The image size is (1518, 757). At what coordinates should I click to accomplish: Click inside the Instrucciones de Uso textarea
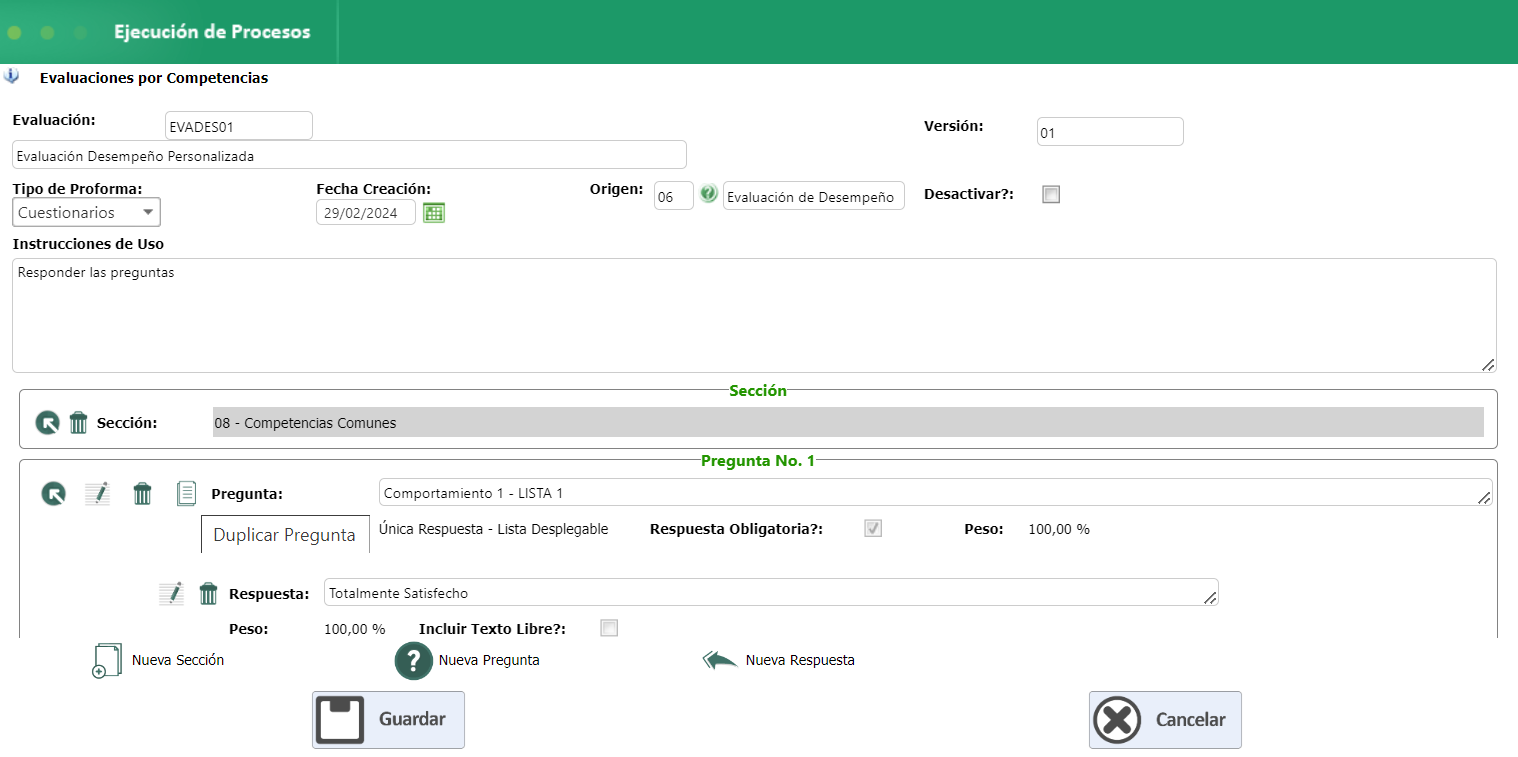click(754, 316)
